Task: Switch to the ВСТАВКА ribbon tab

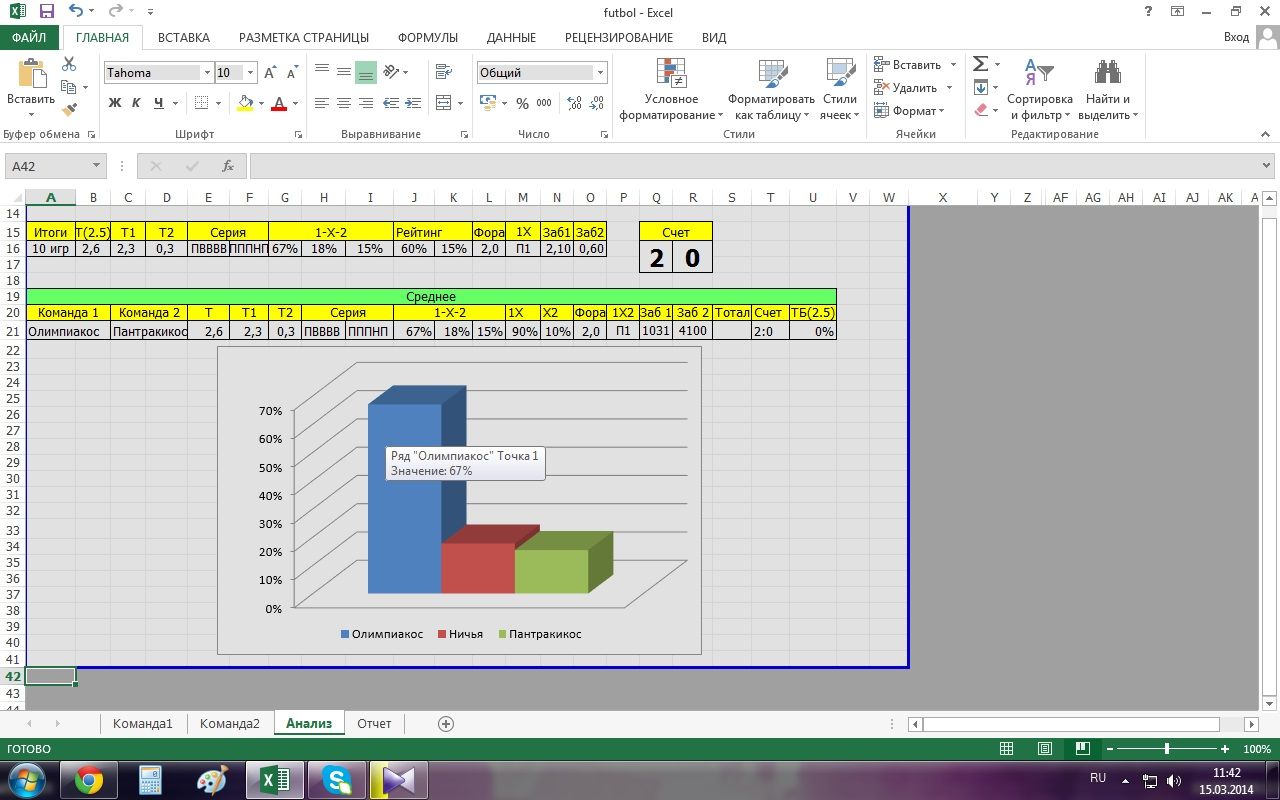Action: pos(184,37)
